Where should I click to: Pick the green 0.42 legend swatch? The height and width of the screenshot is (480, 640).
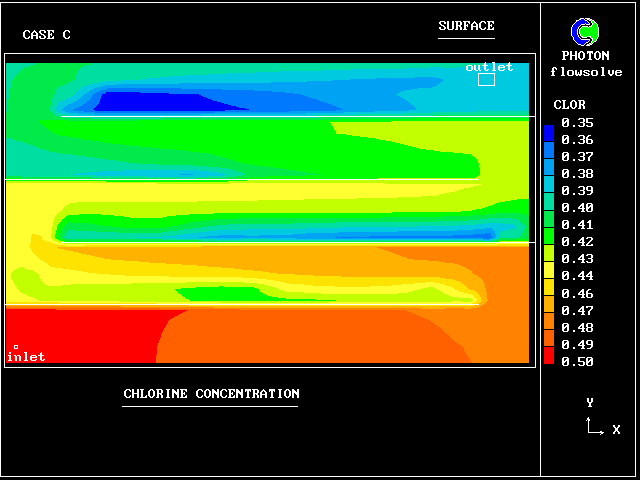pos(548,241)
